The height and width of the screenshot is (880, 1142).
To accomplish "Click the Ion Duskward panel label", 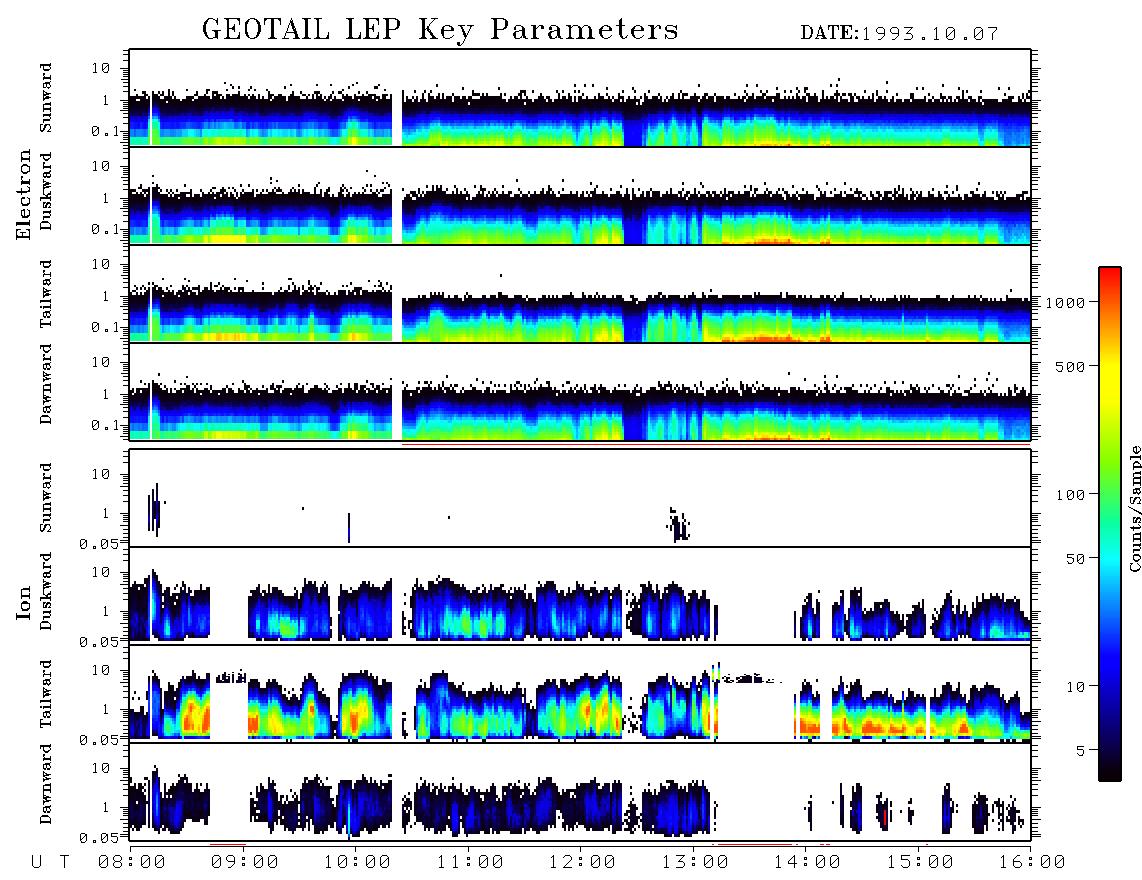I will click(x=46, y=592).
